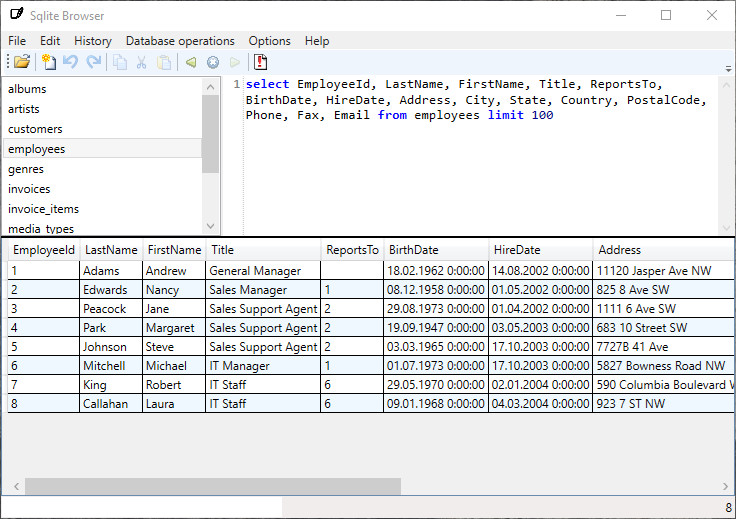
Task: Open toolbar overflow options arrow
Action: coord(728,69)
